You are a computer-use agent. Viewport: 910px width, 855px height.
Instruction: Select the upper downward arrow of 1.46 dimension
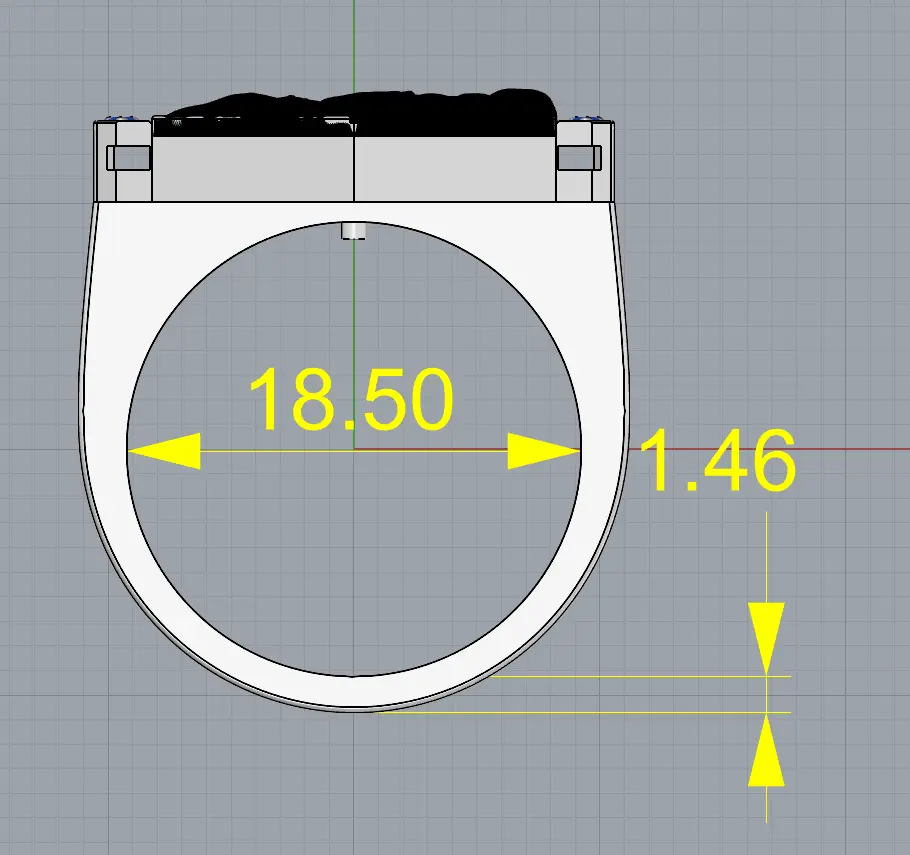766,637
